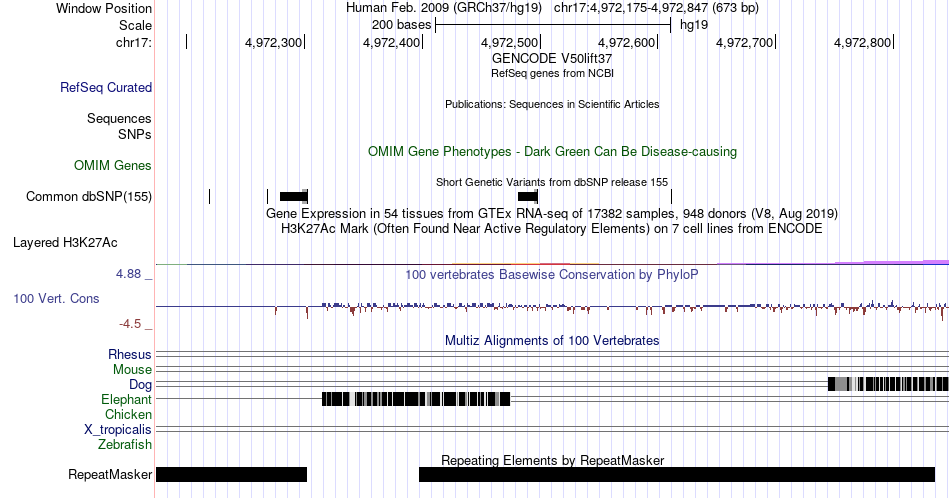Image resolution: width=950 pixels, height=498 pixels.
Task: Click the OMIM Gene Phenotypes track title
Action: [x=552, y=151]
